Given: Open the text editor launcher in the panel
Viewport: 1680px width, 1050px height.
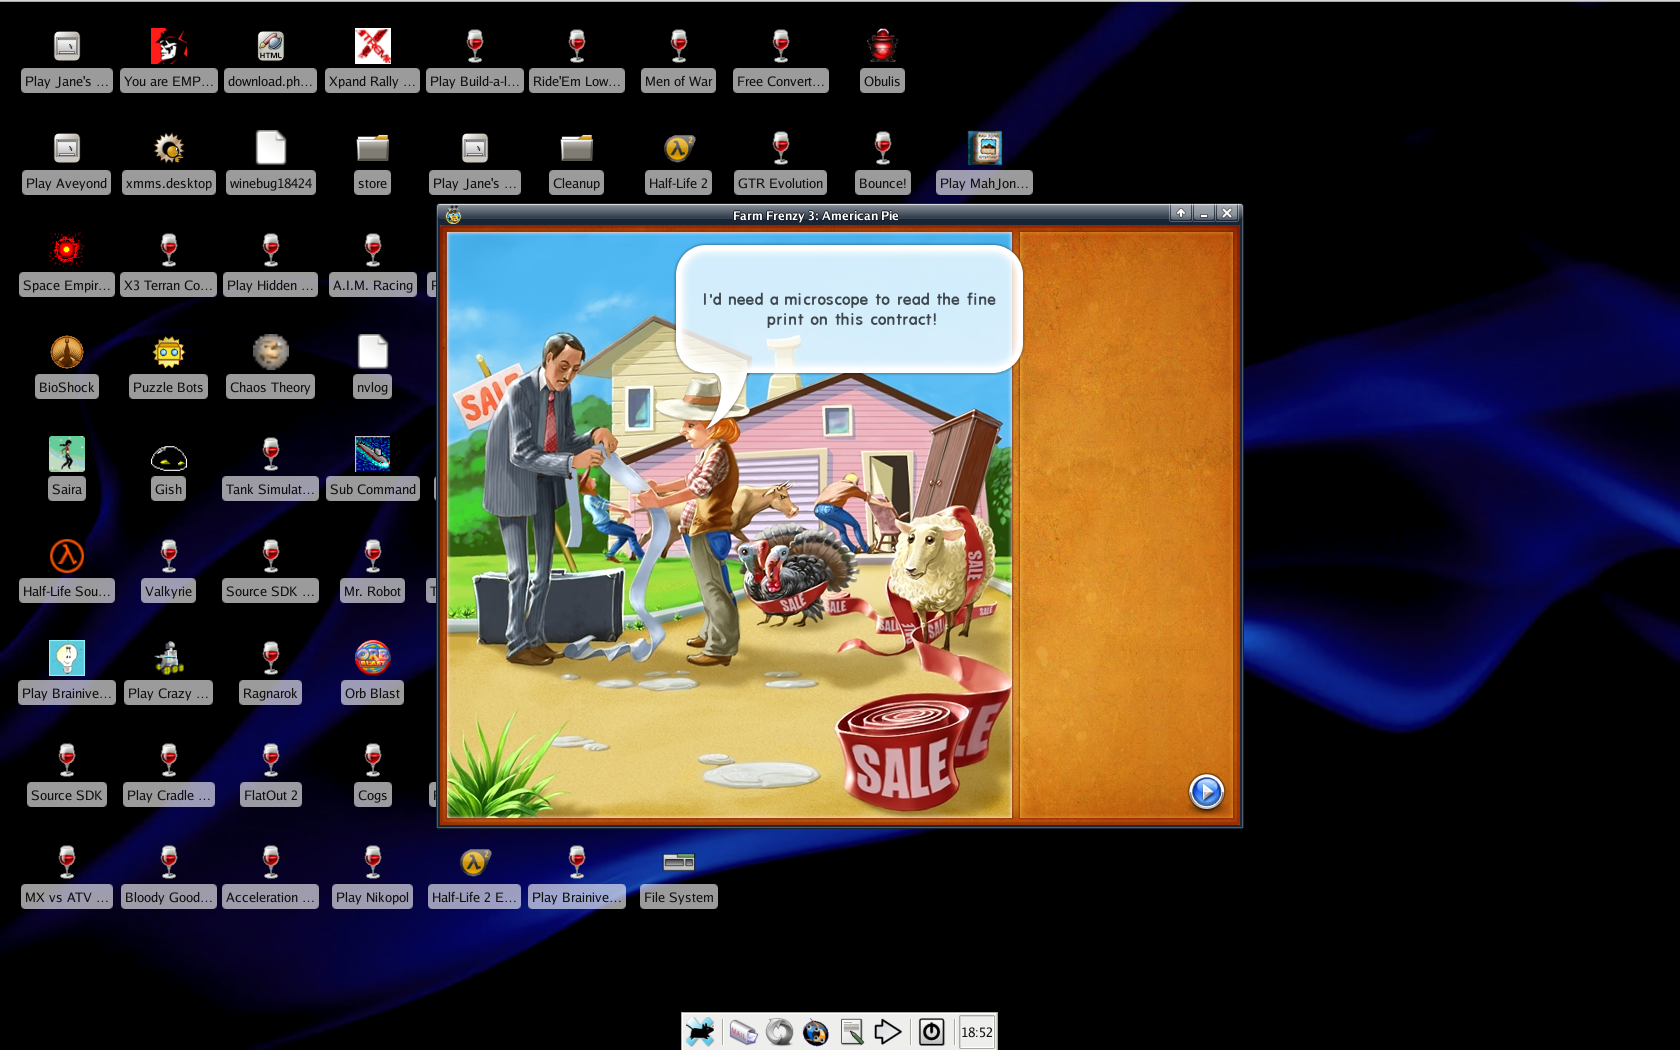Looking at the screenshot, I should [x=852, y=1032].
